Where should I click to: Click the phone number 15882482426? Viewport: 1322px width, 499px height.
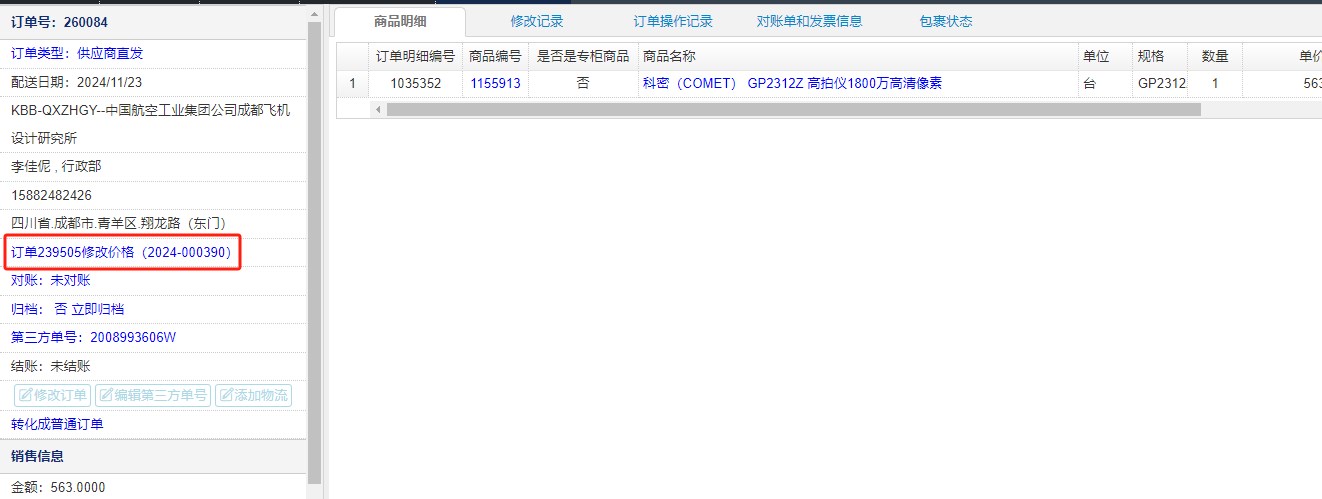coord(51,195)
